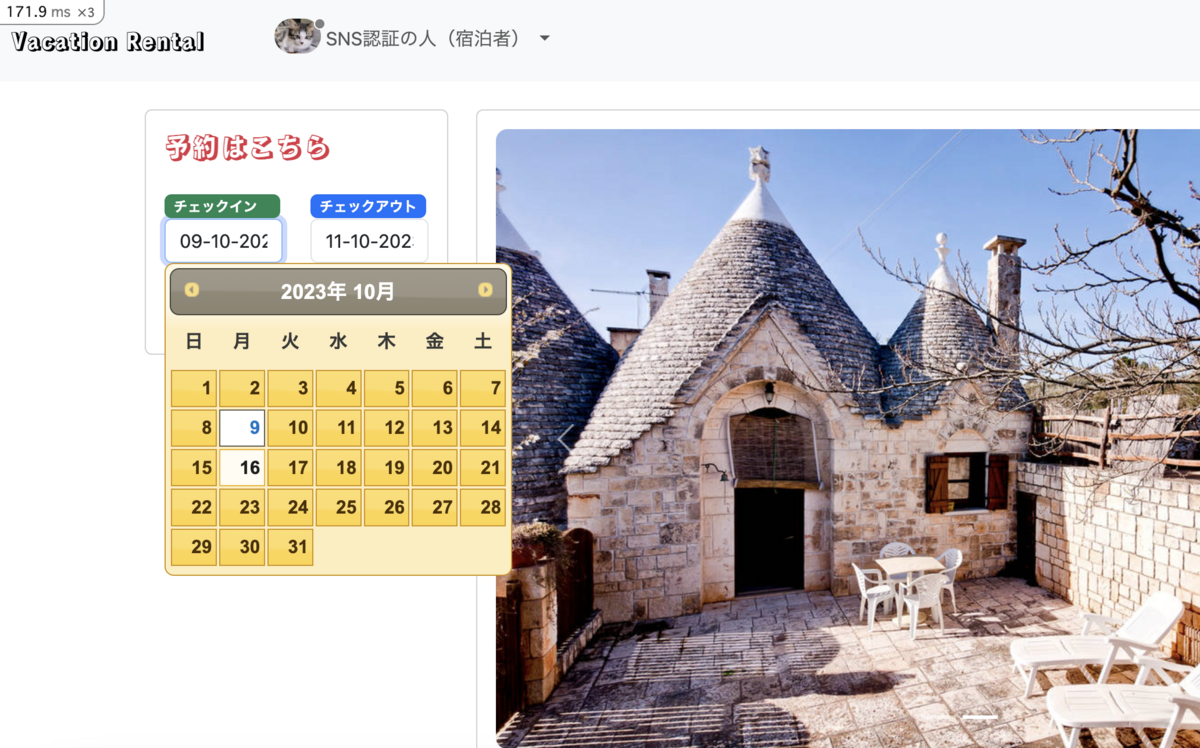The image size is (1200, 748).
Task: Click the 土 weekday header
Action: (x=483, y=341)
